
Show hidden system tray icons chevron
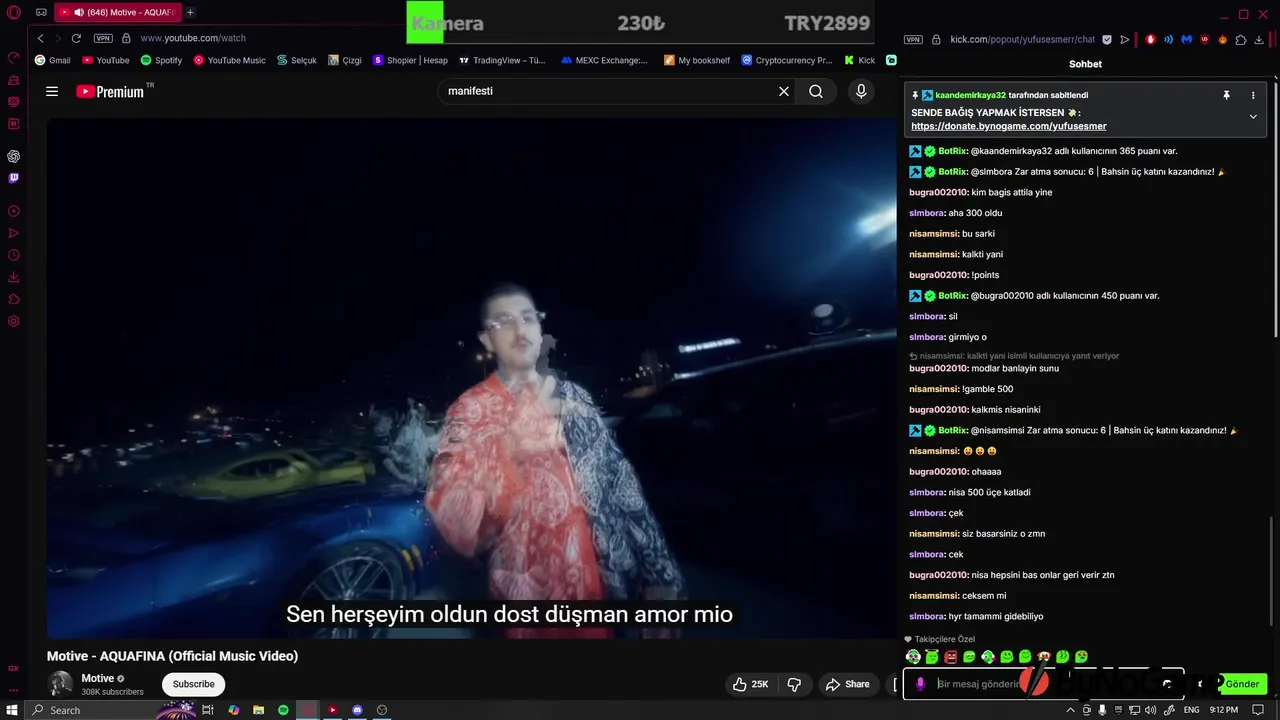[1071, 710]
